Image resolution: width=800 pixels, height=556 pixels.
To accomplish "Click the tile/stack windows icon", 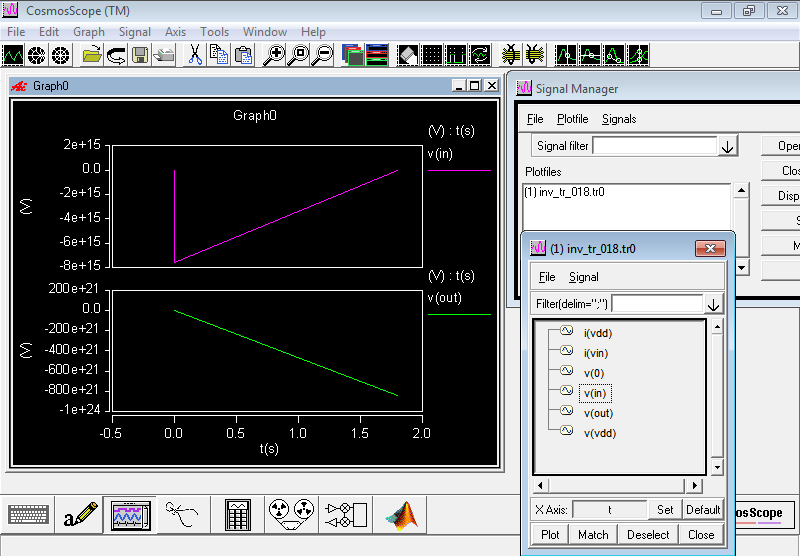I will point(377,55).
